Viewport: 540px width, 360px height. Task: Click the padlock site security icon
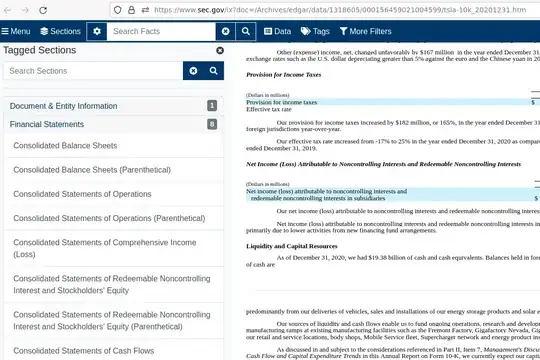(131, 10)
